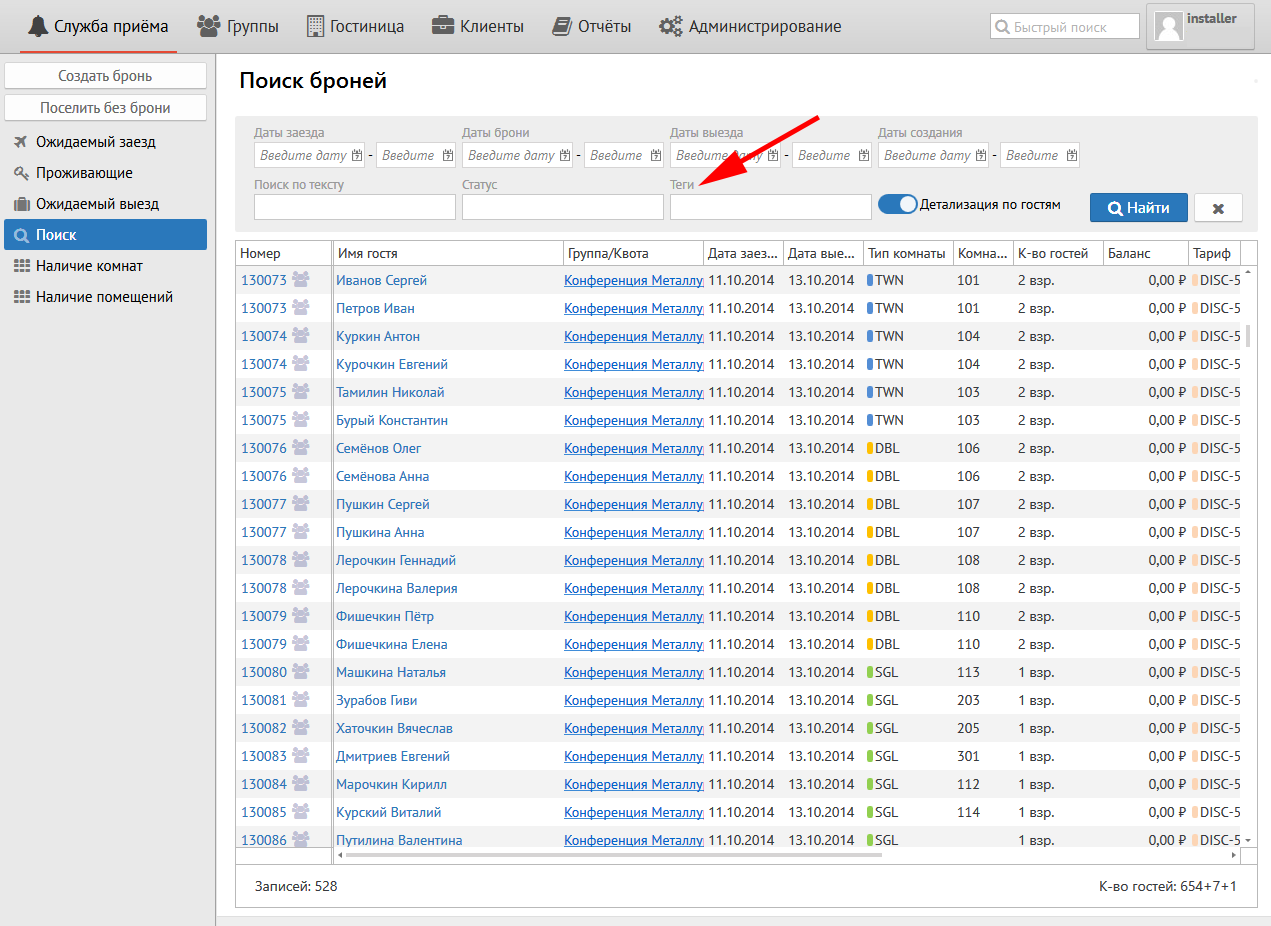The image size is (1271, 926).
Task: Focus the Поиск по тексту input field
Action: [x=354, y=207]
